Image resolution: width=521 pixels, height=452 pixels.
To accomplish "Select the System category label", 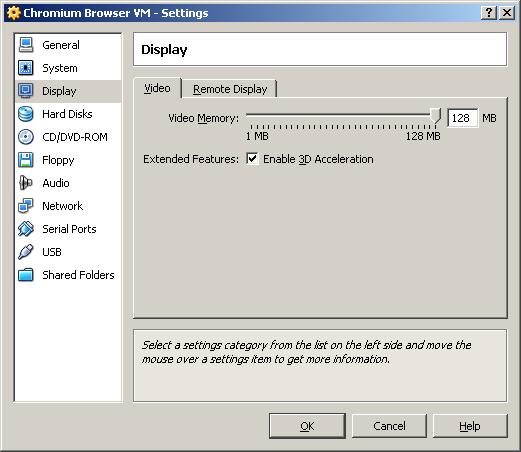I will [x=60, y=68].
